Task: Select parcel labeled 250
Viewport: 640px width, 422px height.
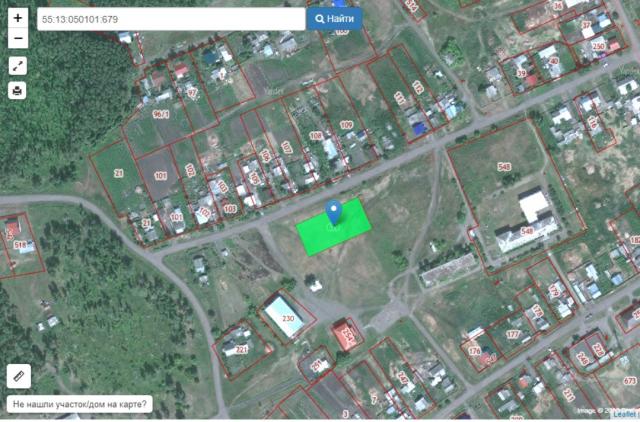Action: coord(598,46)
